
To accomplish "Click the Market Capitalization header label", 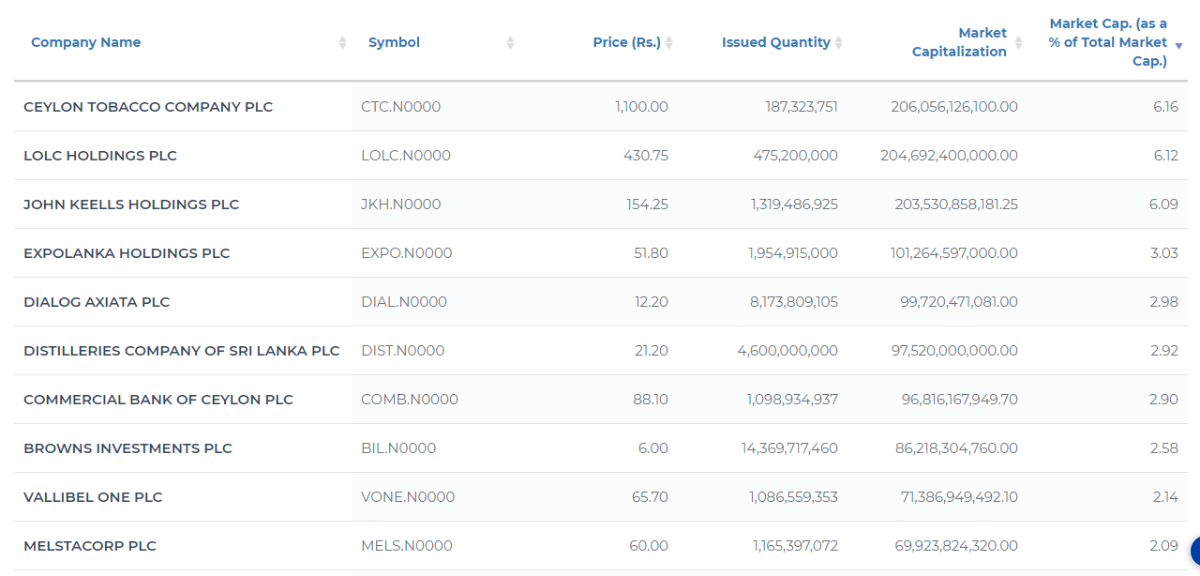I will click(959, 42).
